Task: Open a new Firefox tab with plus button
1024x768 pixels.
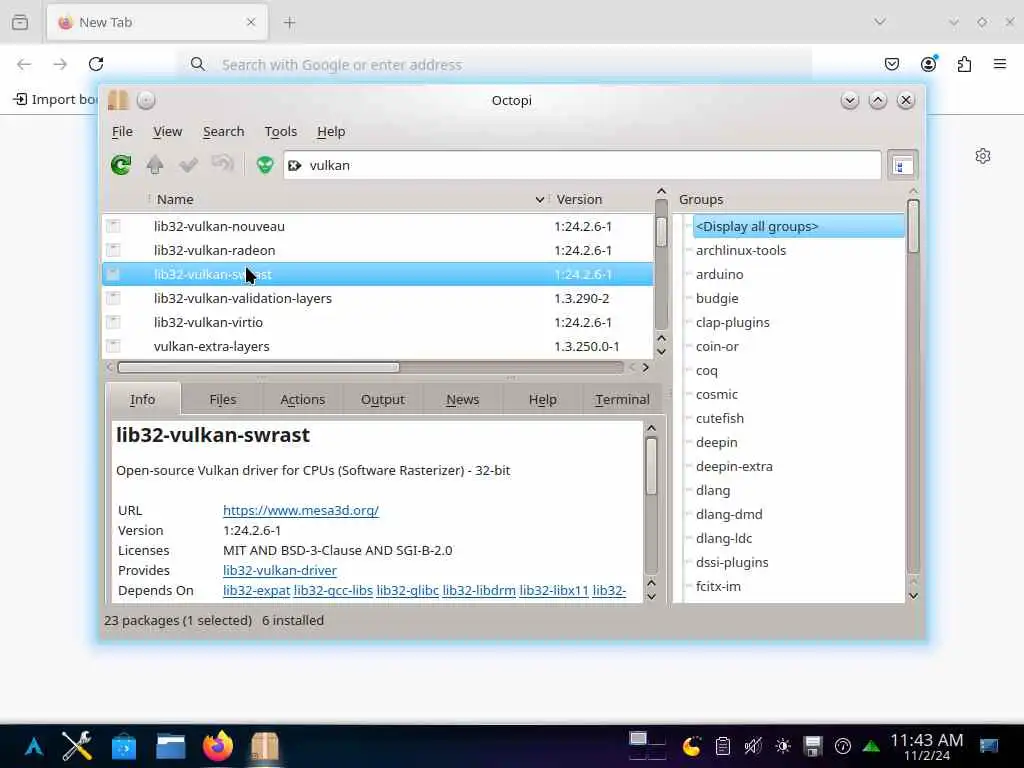Action: coord(289,23)
